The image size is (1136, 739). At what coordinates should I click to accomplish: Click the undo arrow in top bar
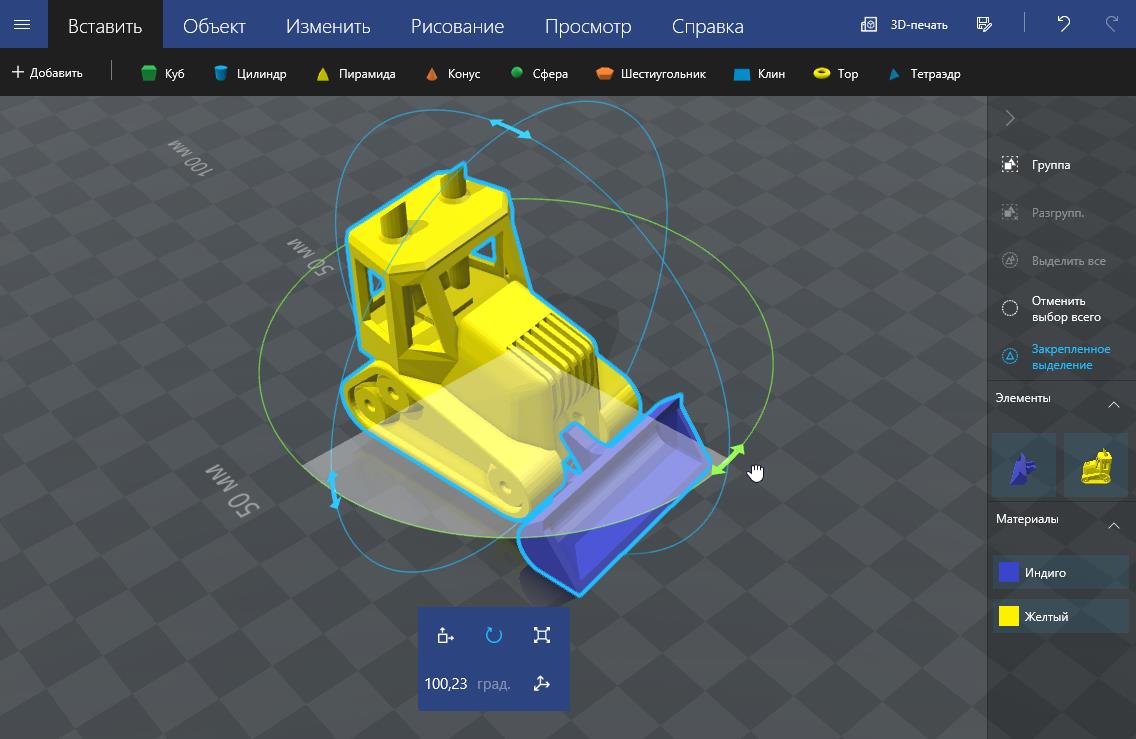click(x=1064, y=24)
